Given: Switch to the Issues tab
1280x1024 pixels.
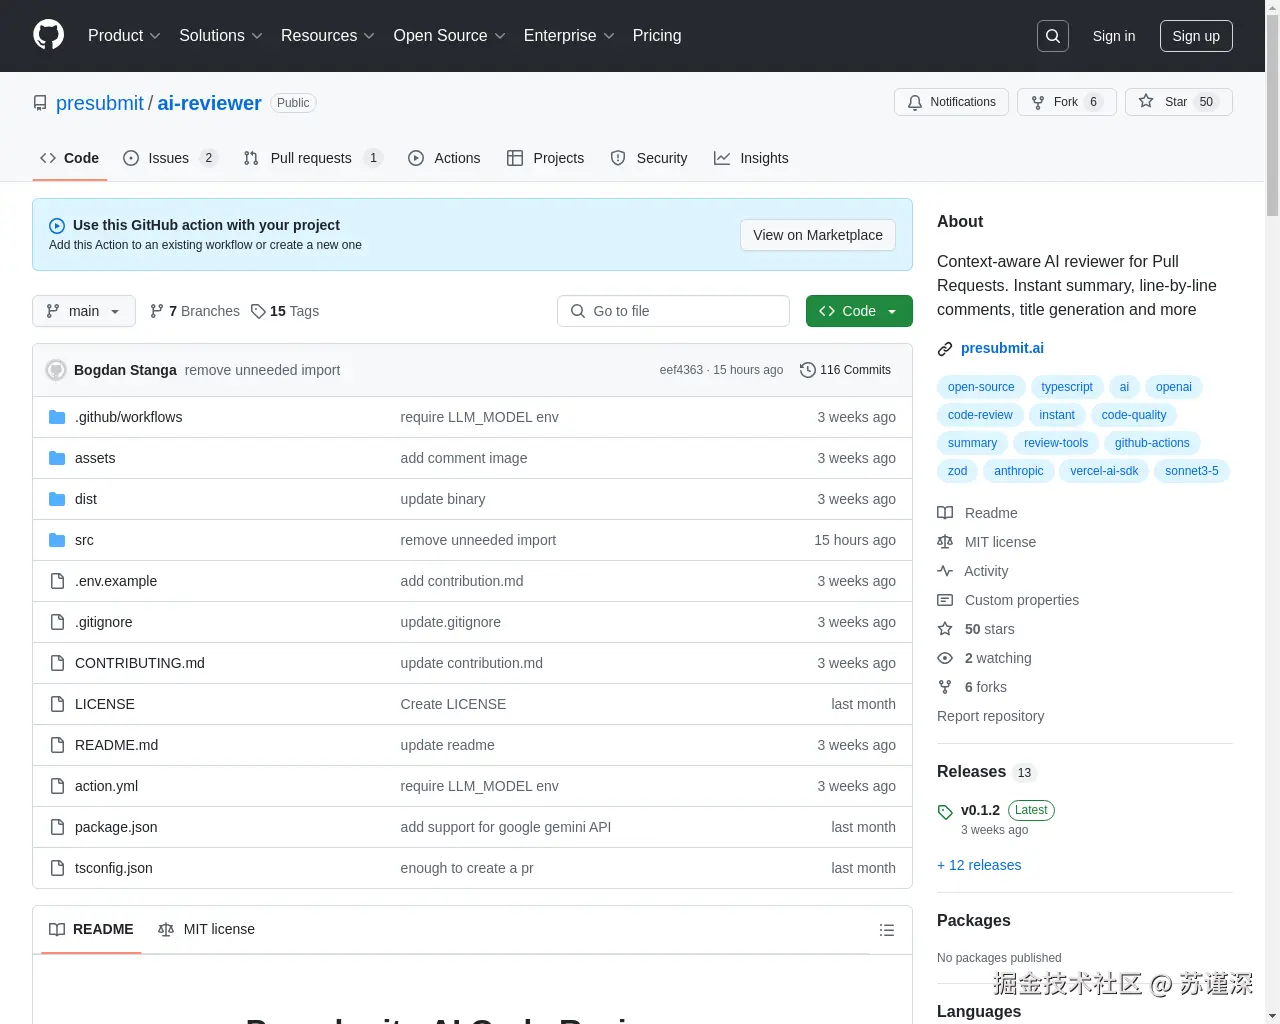Looking at the screenshot, I should point(168,158).
